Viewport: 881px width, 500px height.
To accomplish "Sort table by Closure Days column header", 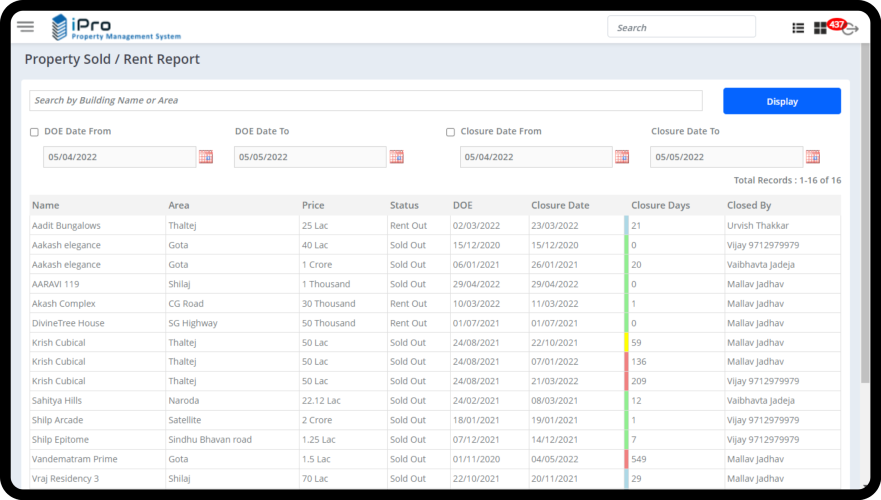I will click(x=660, y=206).
